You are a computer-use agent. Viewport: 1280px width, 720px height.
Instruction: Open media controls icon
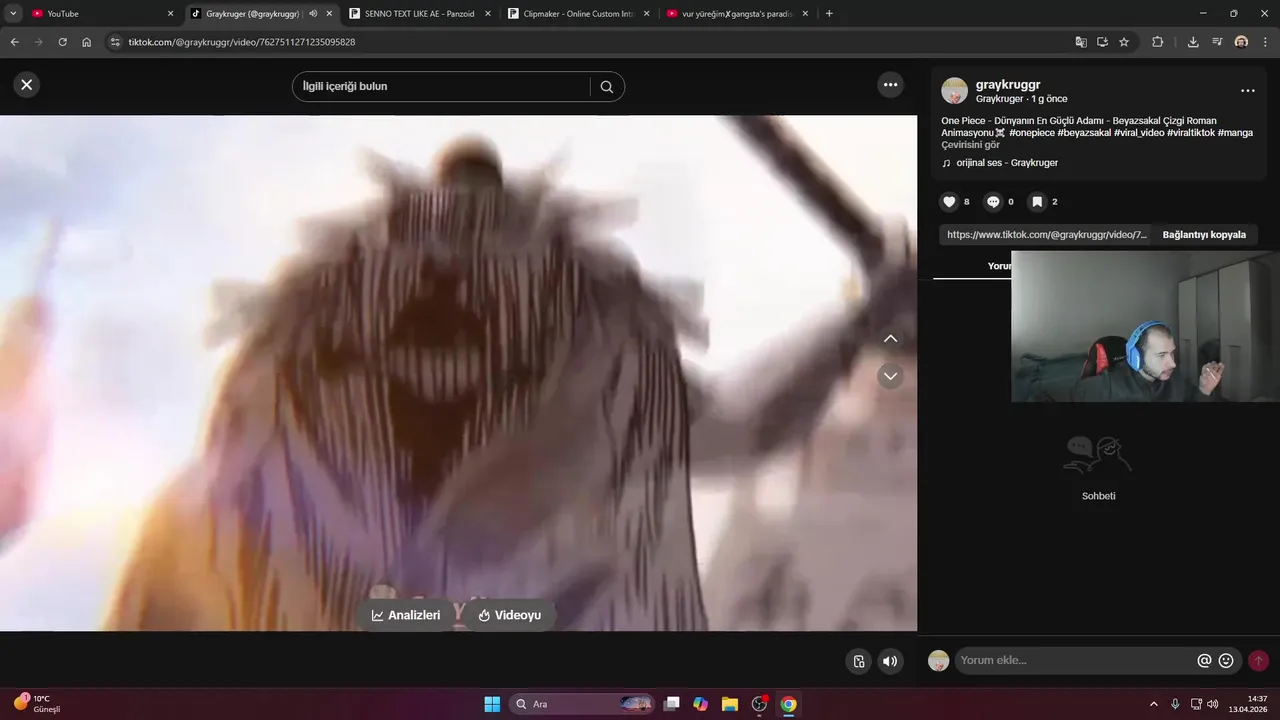tap(1217, 42)
